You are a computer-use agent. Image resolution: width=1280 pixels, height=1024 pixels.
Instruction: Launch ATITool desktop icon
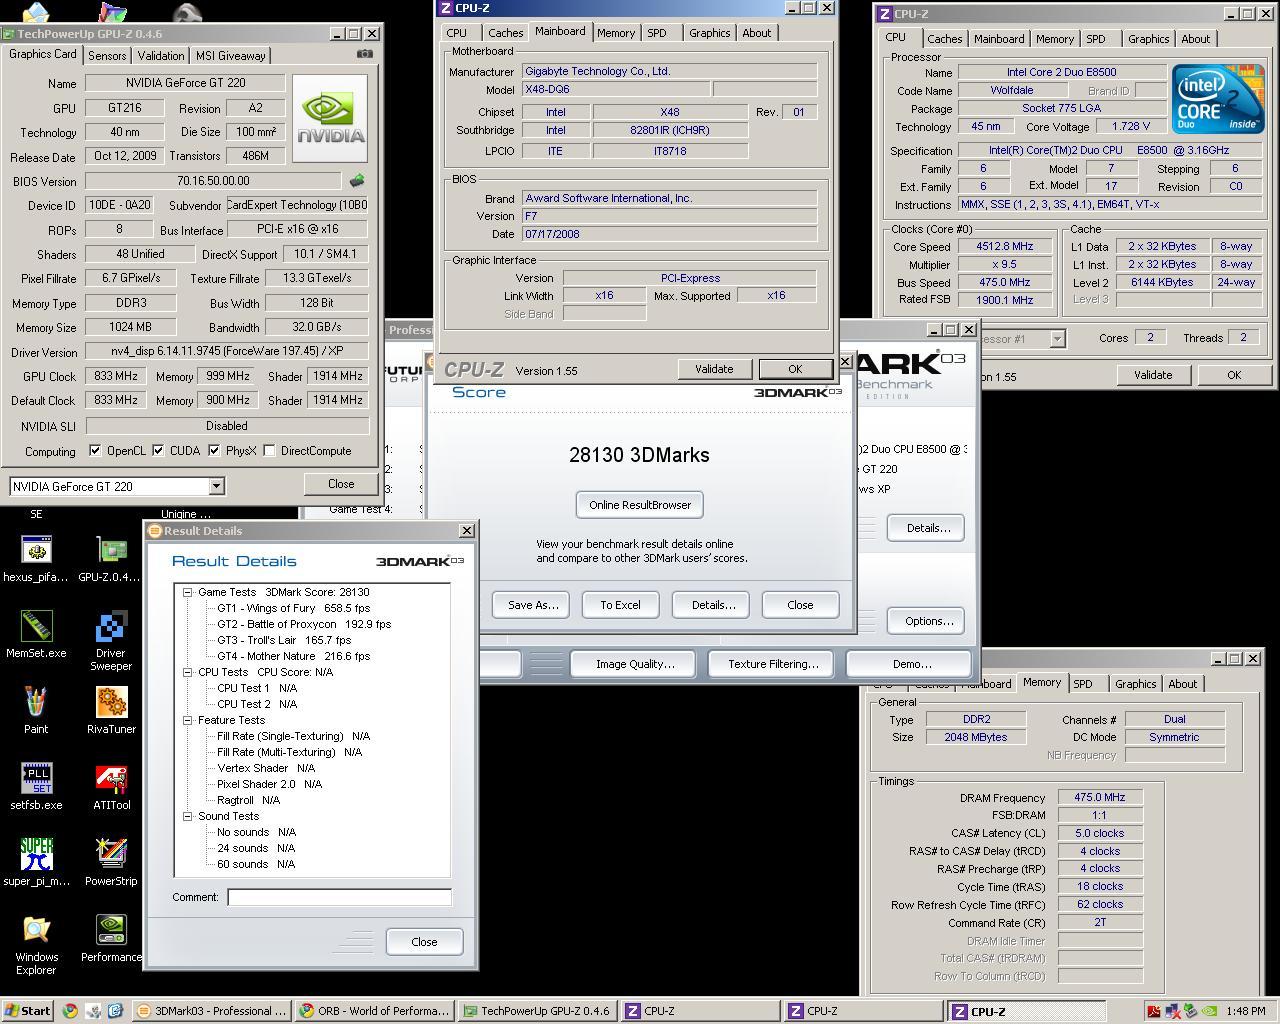(x=111, y=786)
